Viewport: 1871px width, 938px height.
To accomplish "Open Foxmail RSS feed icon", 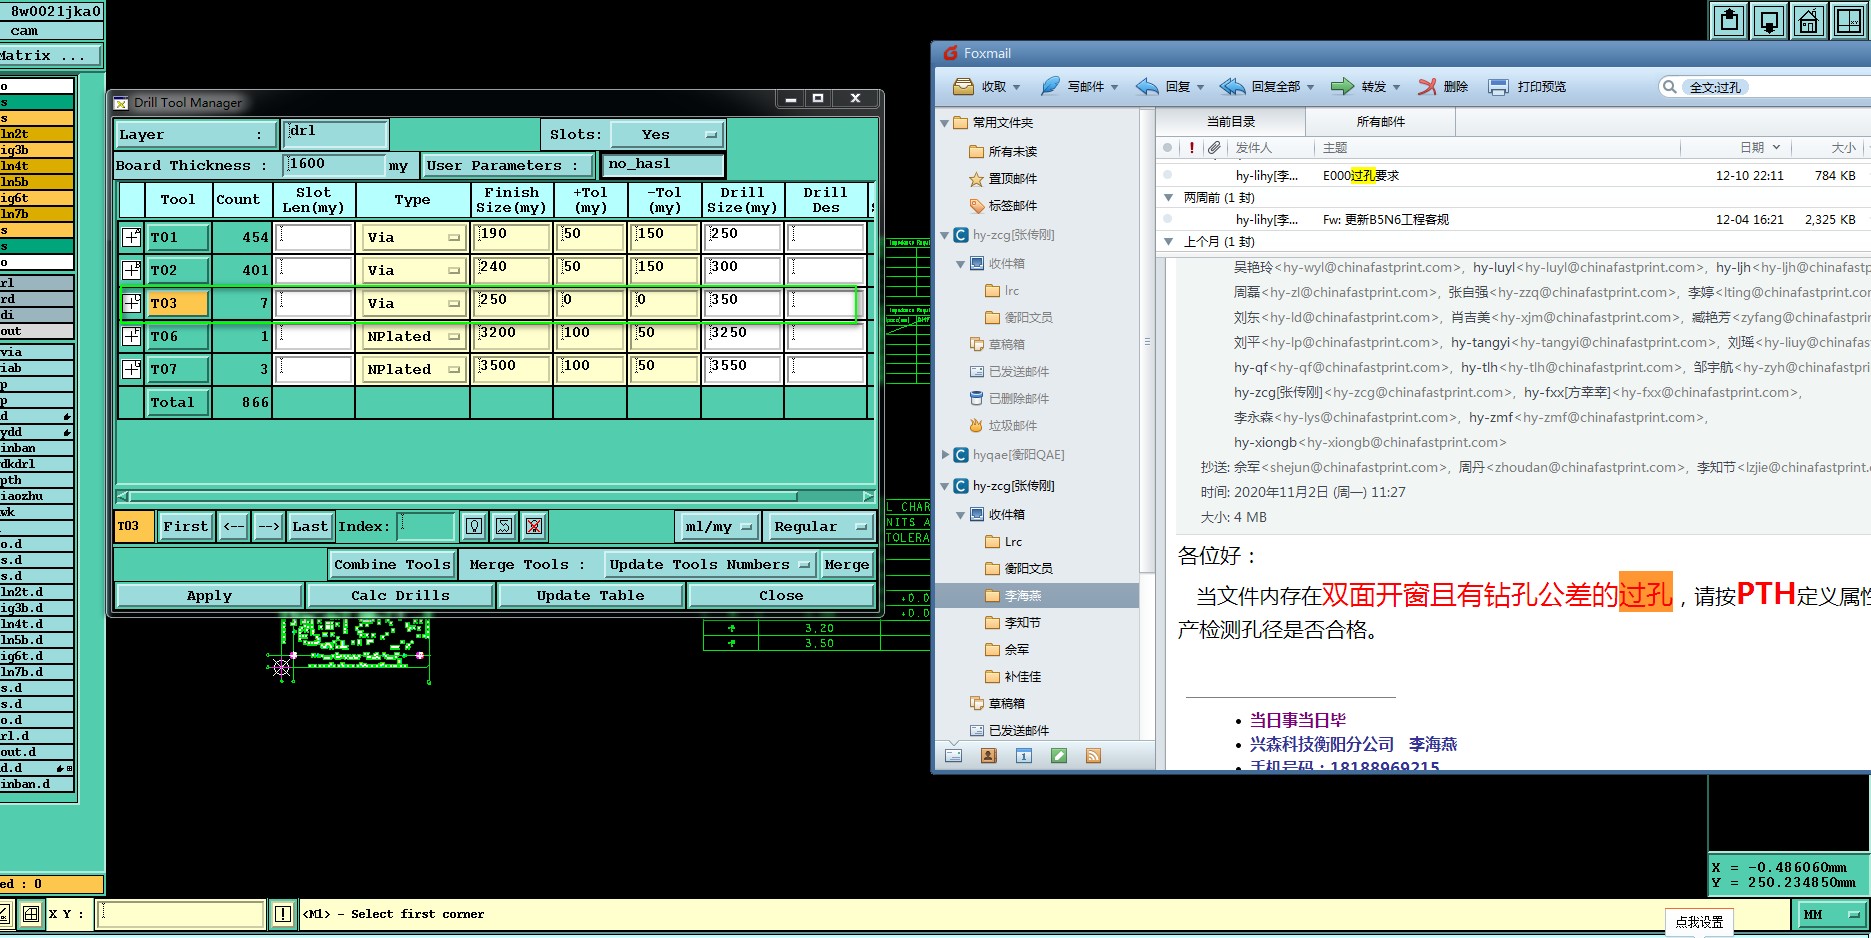I will click(x=1093, y=756).
